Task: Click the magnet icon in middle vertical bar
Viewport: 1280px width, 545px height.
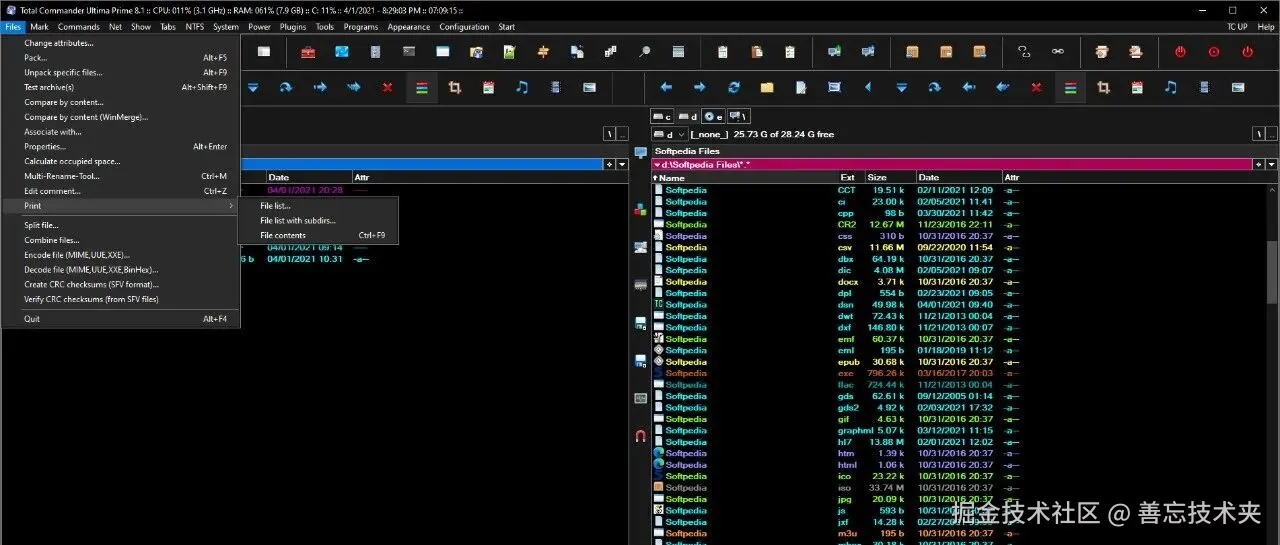Action: 640,436
